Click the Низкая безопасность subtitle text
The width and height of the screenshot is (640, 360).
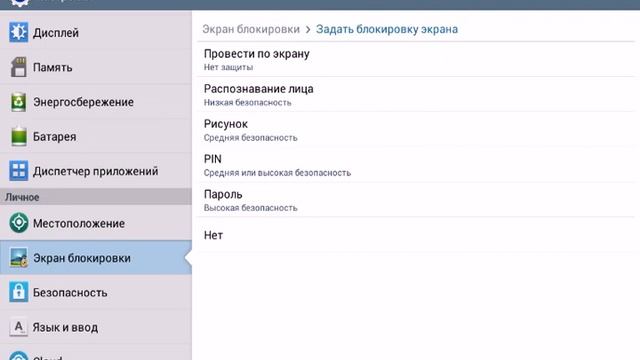(x=247, y=102)
